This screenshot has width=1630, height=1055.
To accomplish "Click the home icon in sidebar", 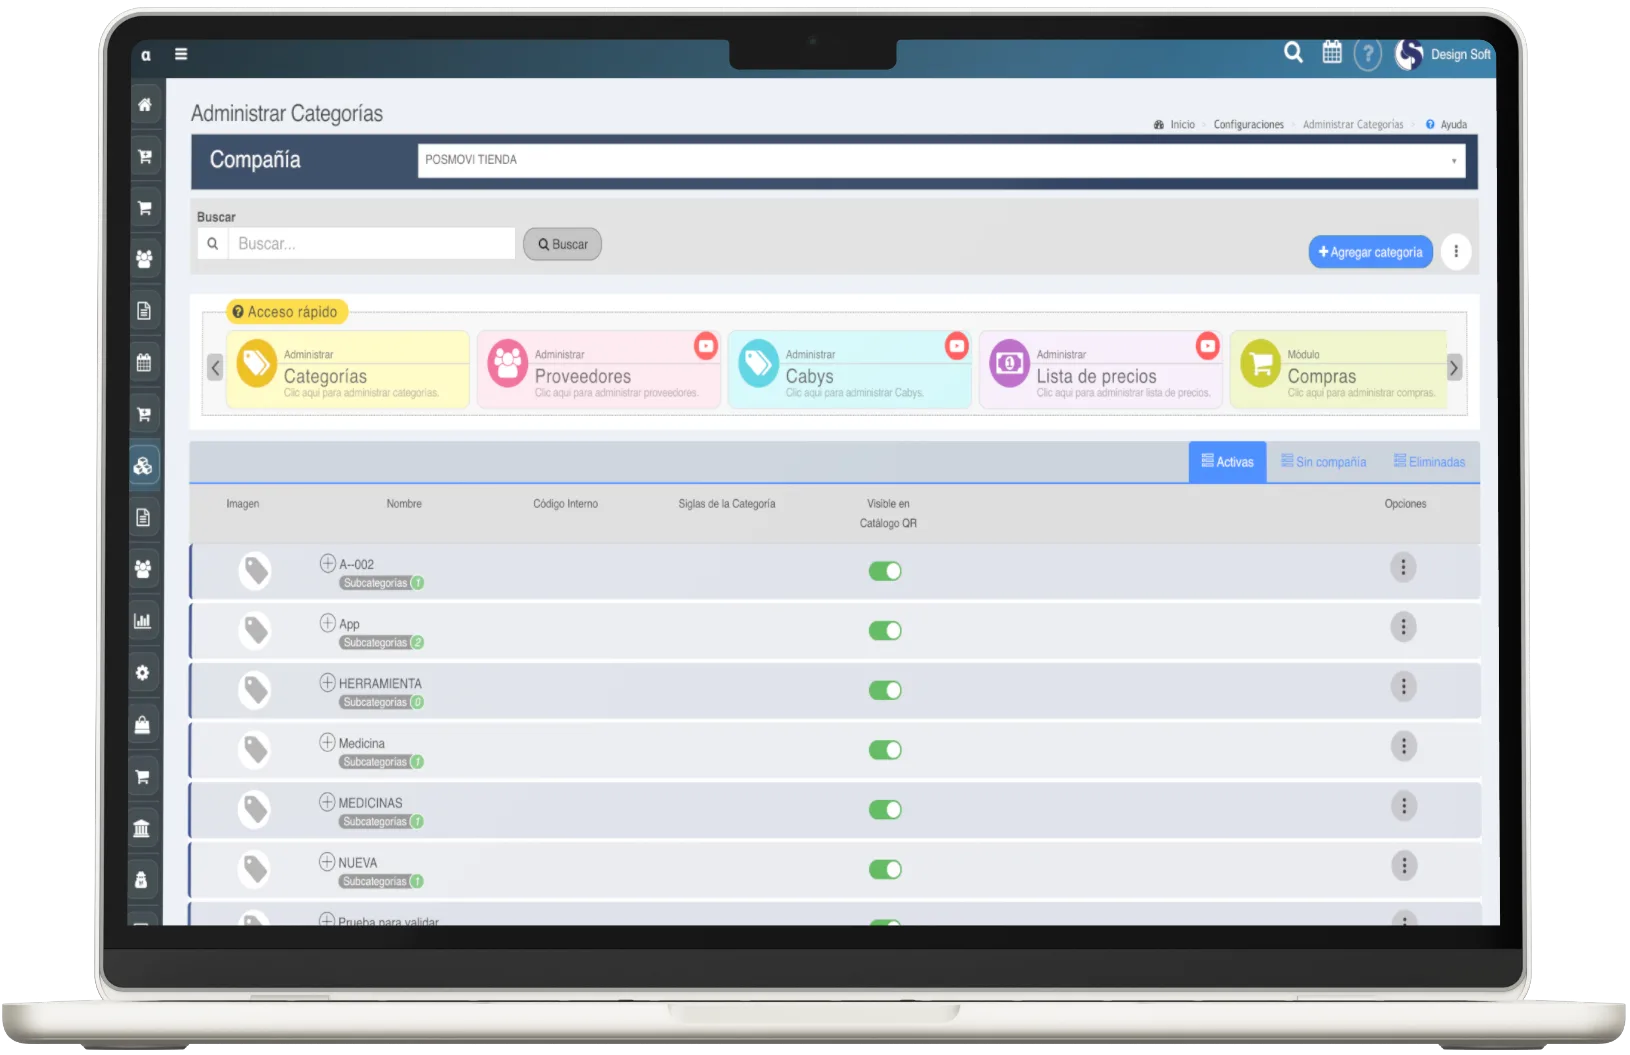I will pos(145,105).
